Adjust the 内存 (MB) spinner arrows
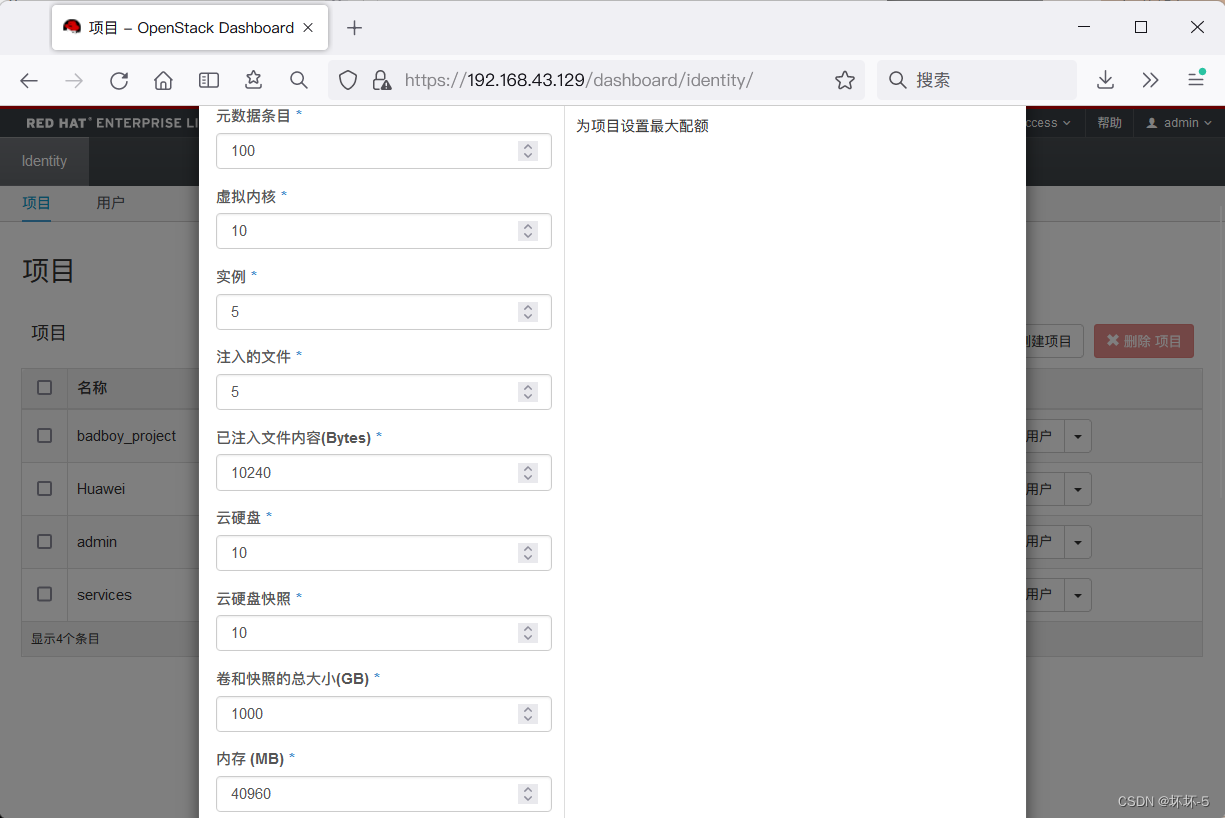Viewport: 1225px width, 818px height. point(528,794)
